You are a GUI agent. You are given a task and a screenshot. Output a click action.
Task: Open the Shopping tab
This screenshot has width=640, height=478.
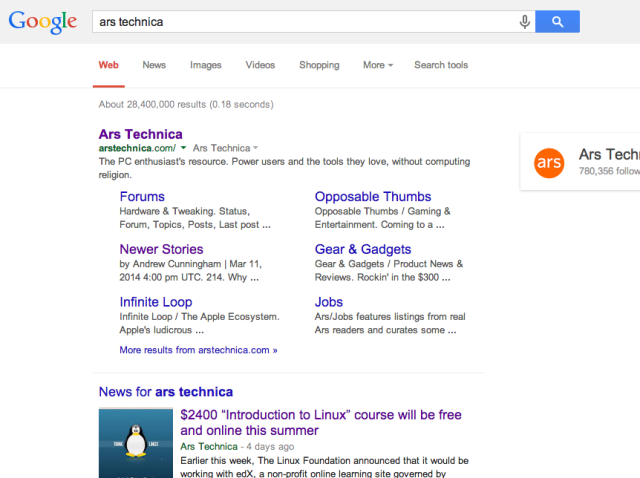click(319, 65)
